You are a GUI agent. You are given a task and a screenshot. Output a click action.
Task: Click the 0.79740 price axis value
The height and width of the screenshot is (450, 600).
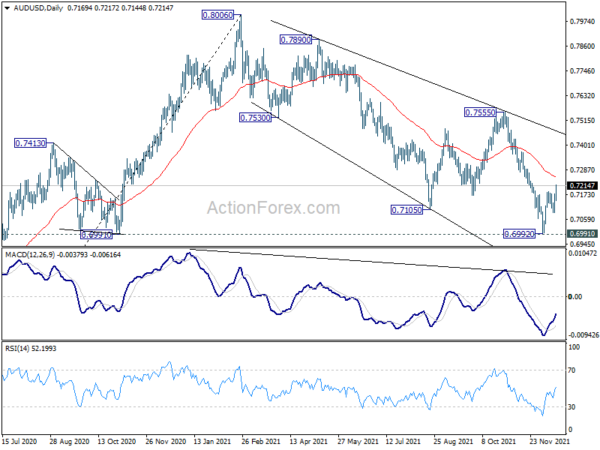coord(582,22)
